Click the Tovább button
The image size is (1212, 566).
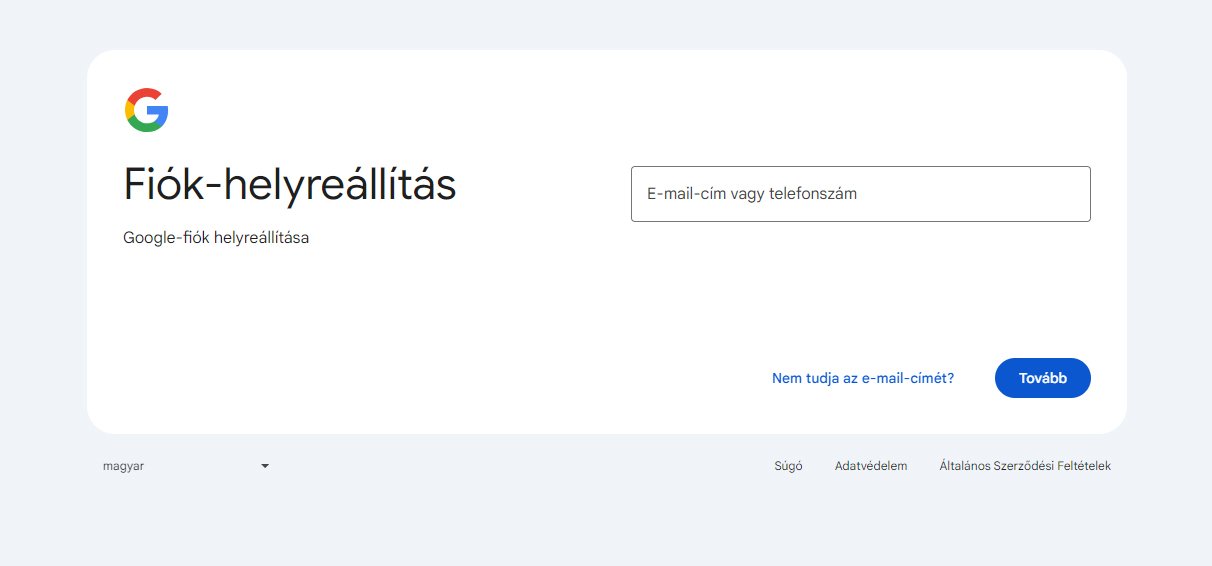[1042, 378]
